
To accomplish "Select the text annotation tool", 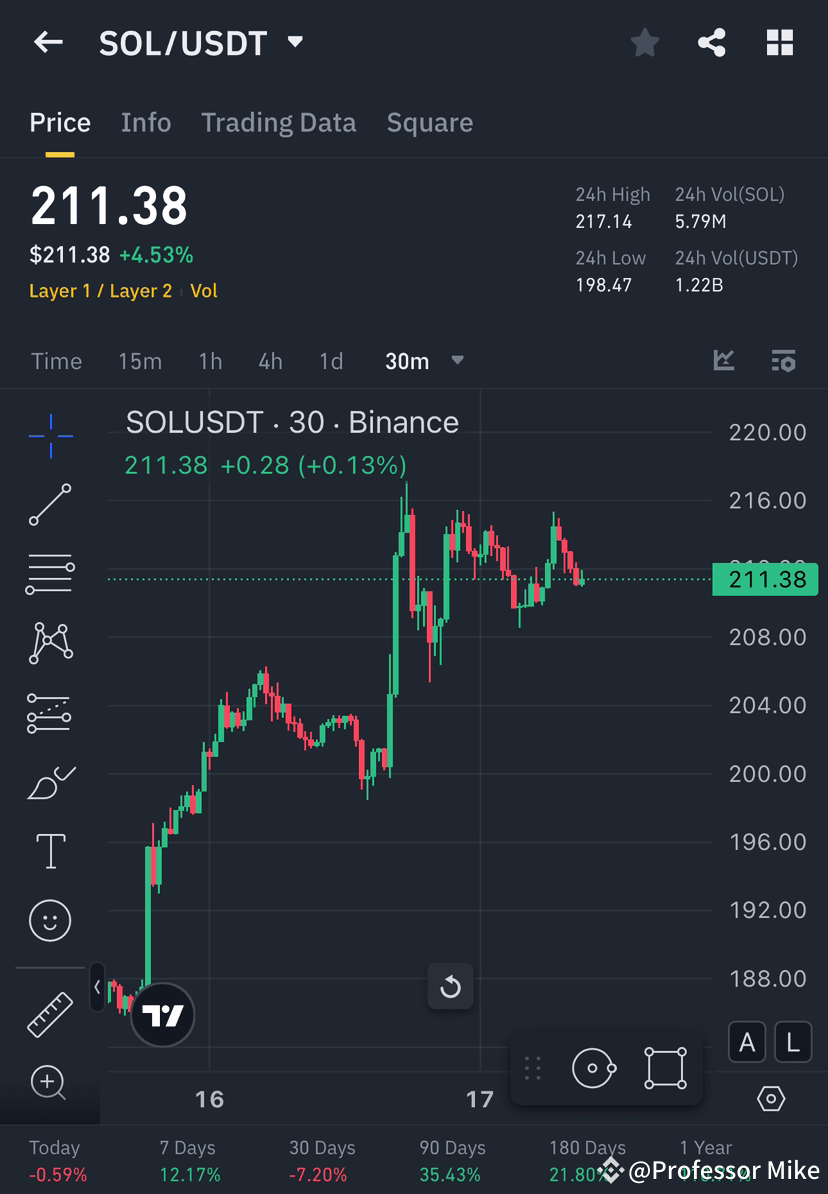I will 50,851.
